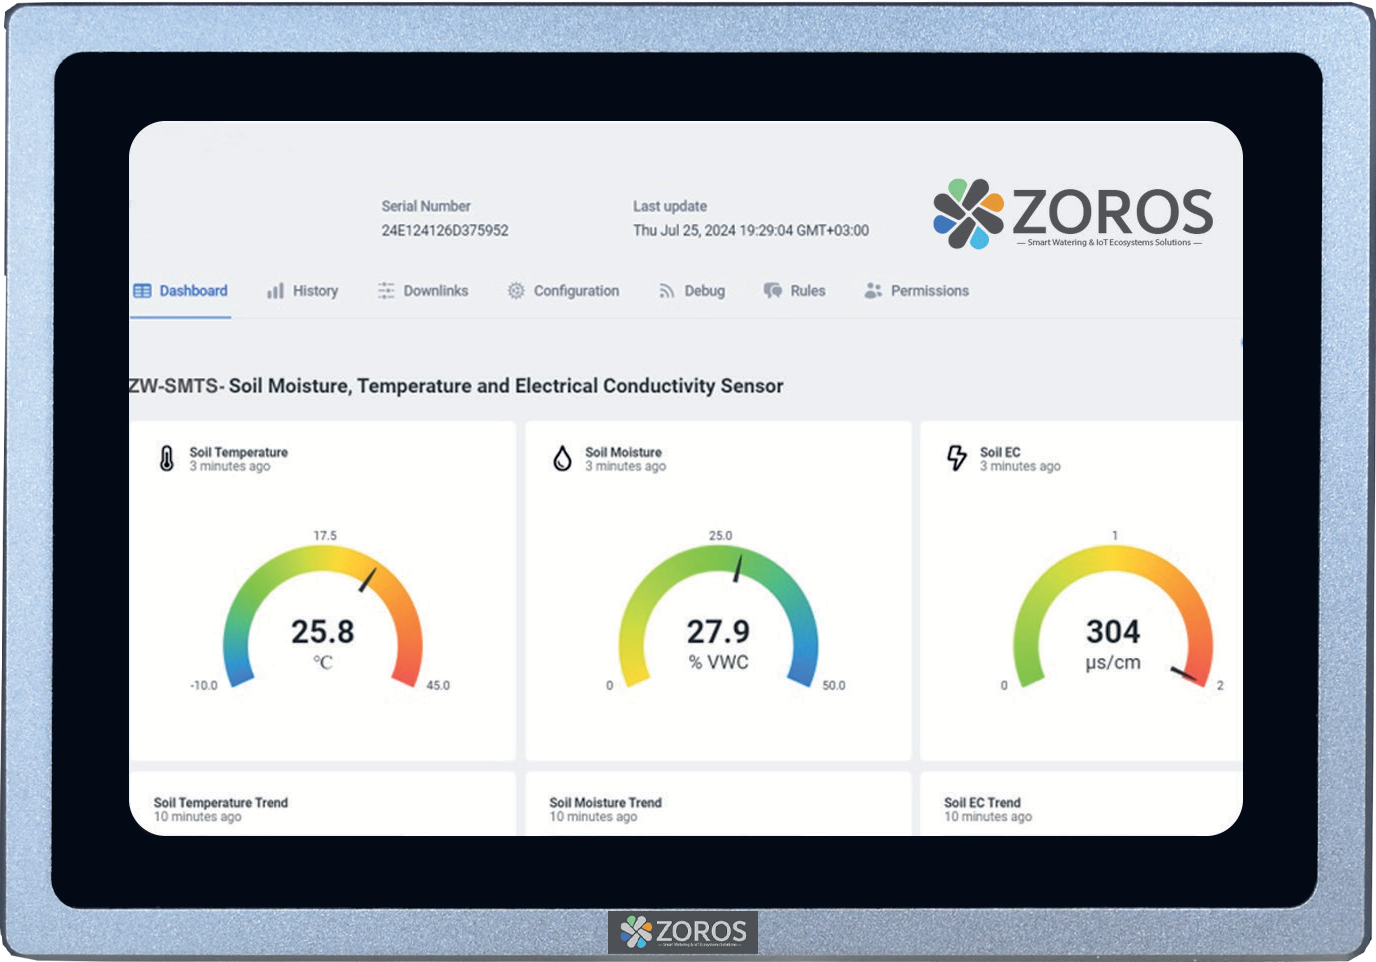Open the Rules tab
1376x962 pixels.
(807, 290)
